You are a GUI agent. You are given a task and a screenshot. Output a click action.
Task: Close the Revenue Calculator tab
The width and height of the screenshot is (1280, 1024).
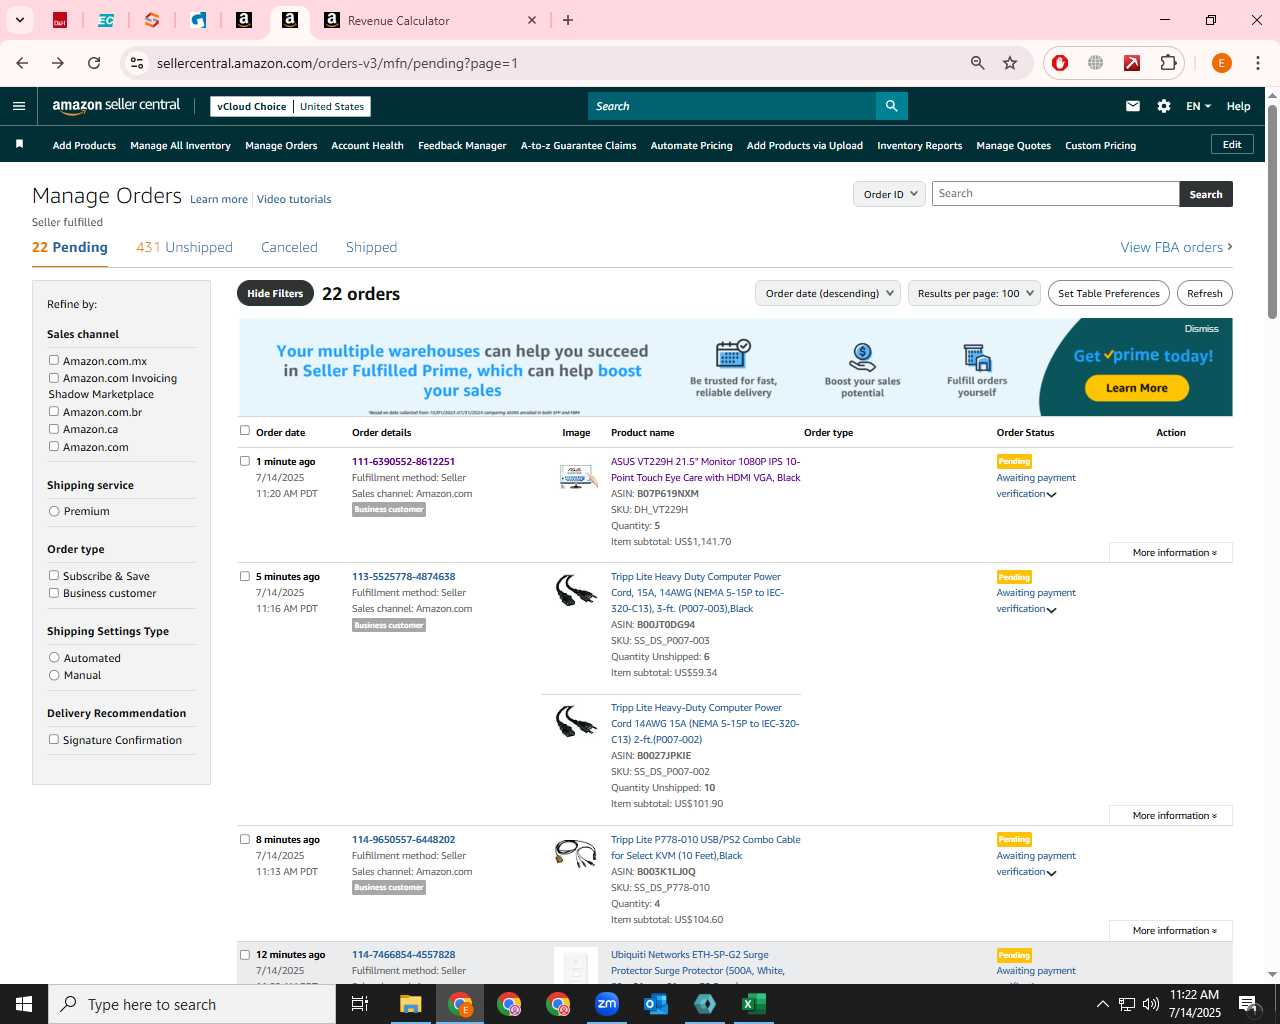532,20
